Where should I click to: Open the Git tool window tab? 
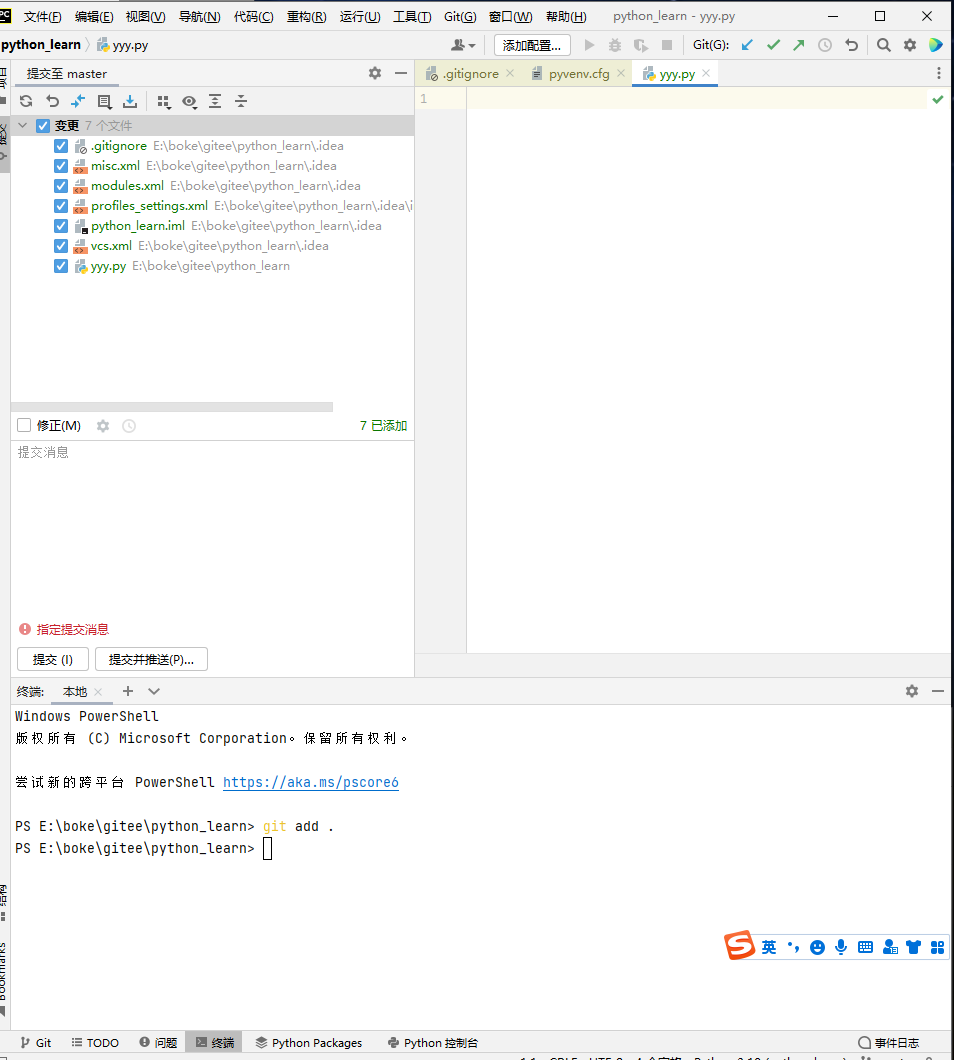[x=36, y=1042]
